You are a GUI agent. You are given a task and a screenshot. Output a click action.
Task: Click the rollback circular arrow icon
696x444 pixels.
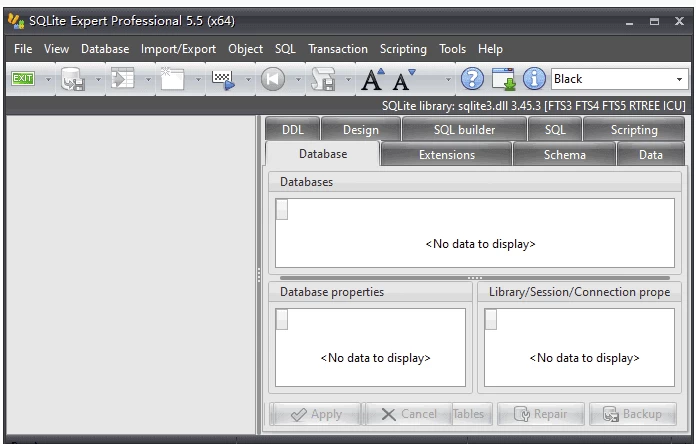point(273,79)
